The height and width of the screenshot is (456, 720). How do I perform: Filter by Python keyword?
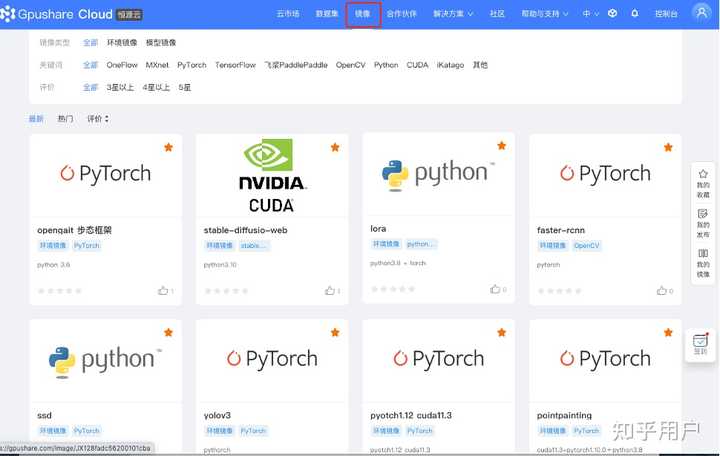386,65
